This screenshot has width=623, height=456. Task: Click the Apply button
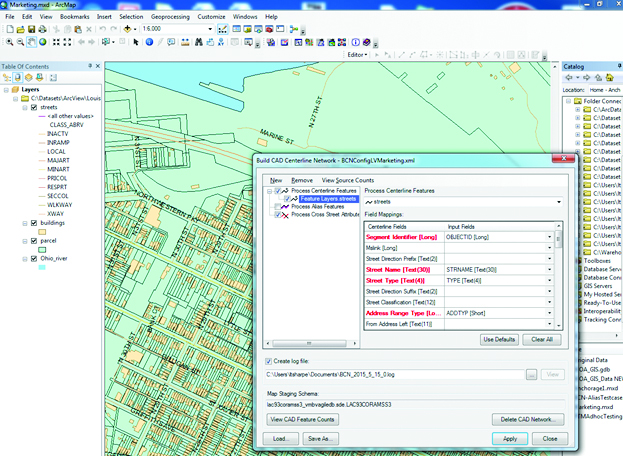[x=510, y=439]
